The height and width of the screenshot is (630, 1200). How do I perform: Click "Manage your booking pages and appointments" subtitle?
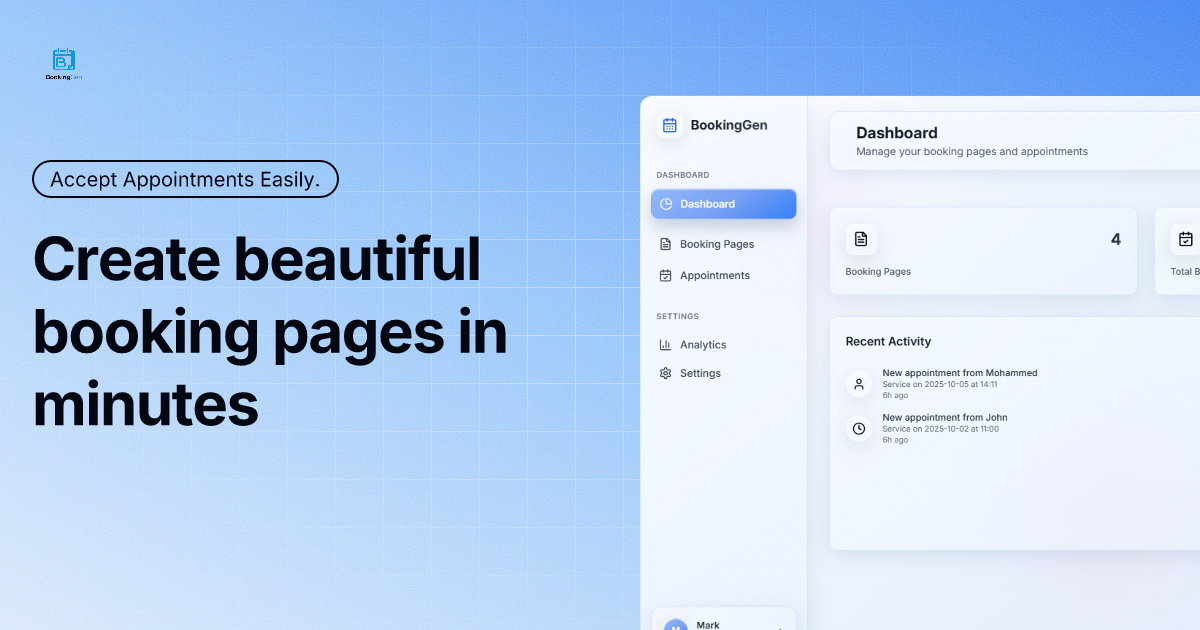(972, 152)
